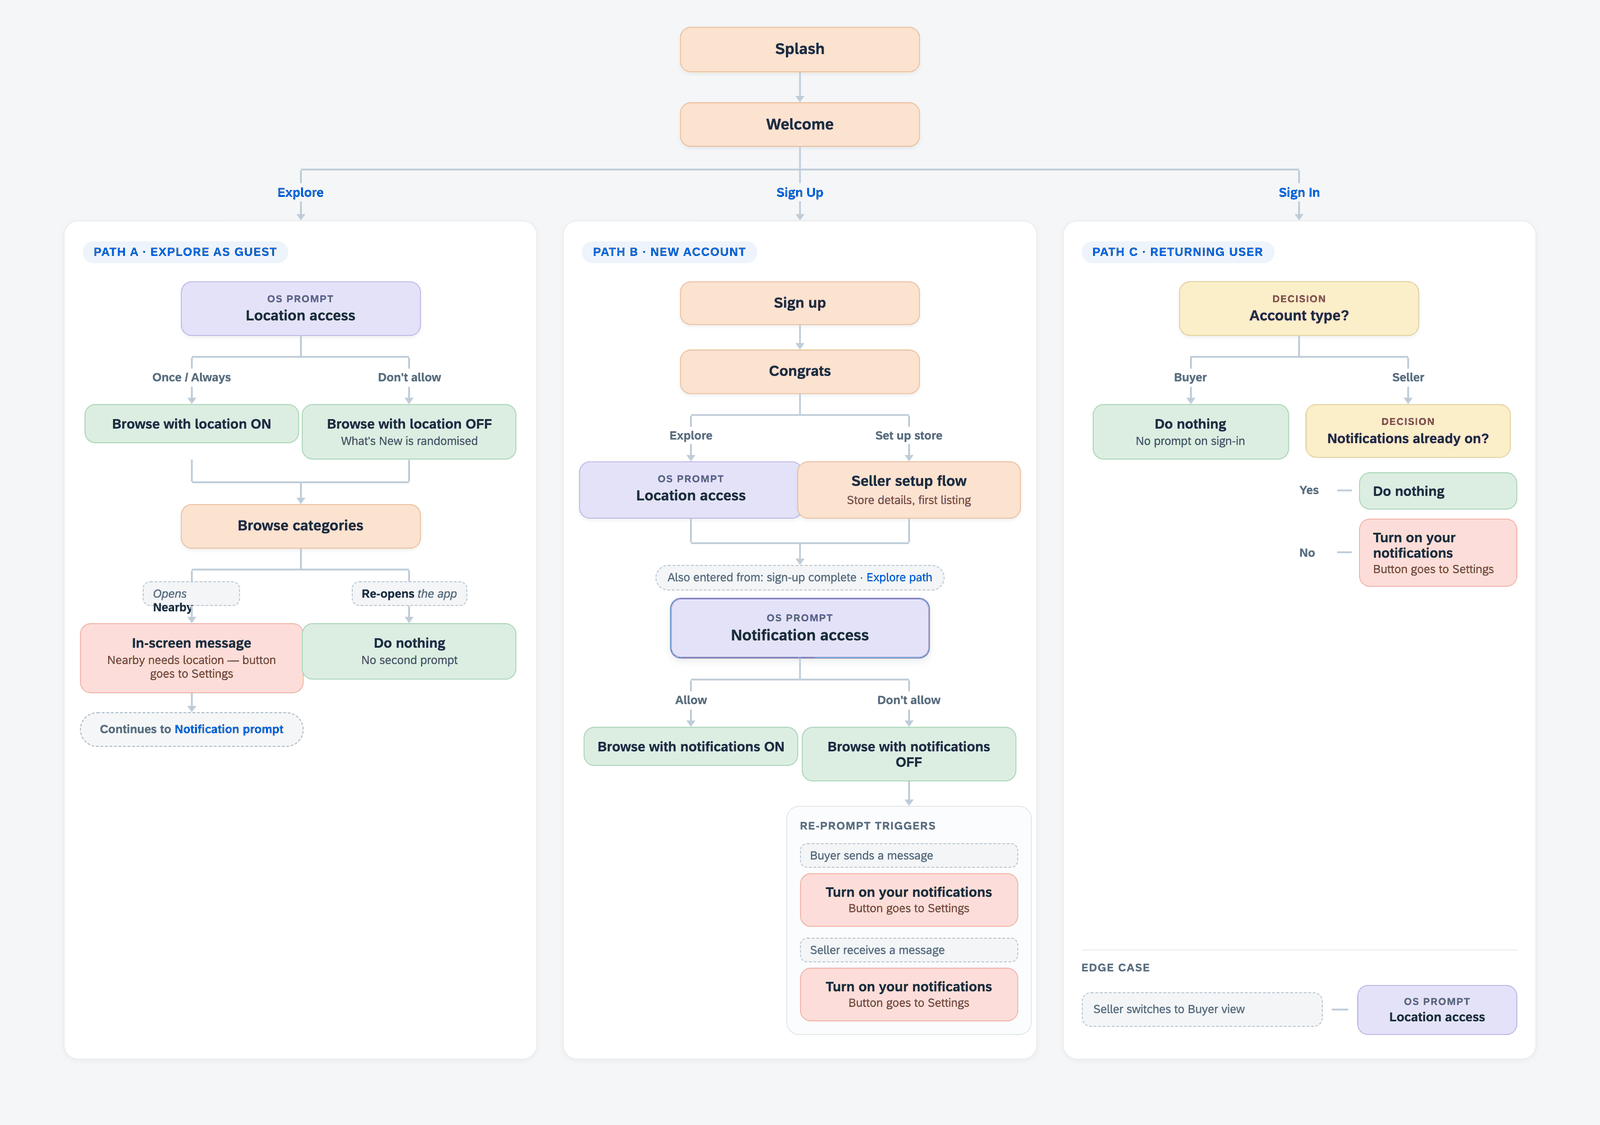Click the 'Set up store' label

coord(908,435)
